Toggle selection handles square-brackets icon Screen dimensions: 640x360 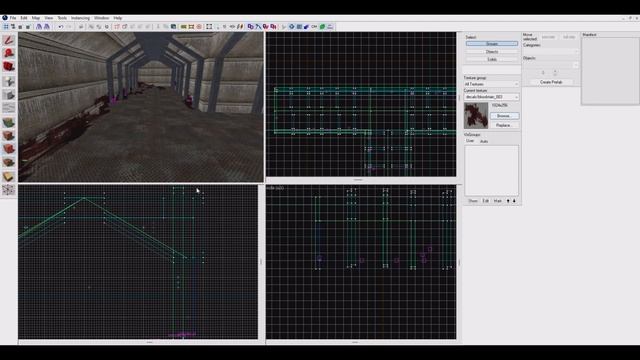(209, 27)
